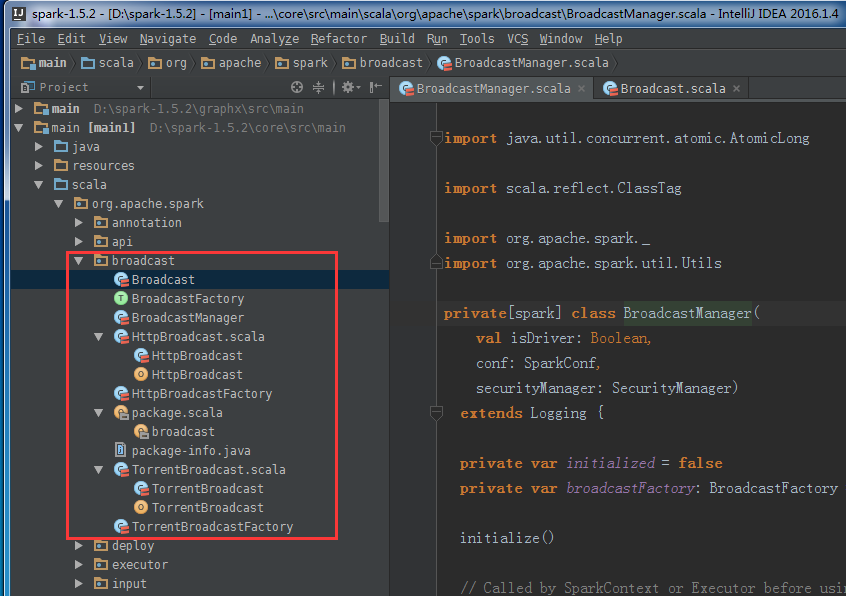
Task: Close the BroadcastManager.scala tab
Action: pyautogui.click(x=581, y=88)
